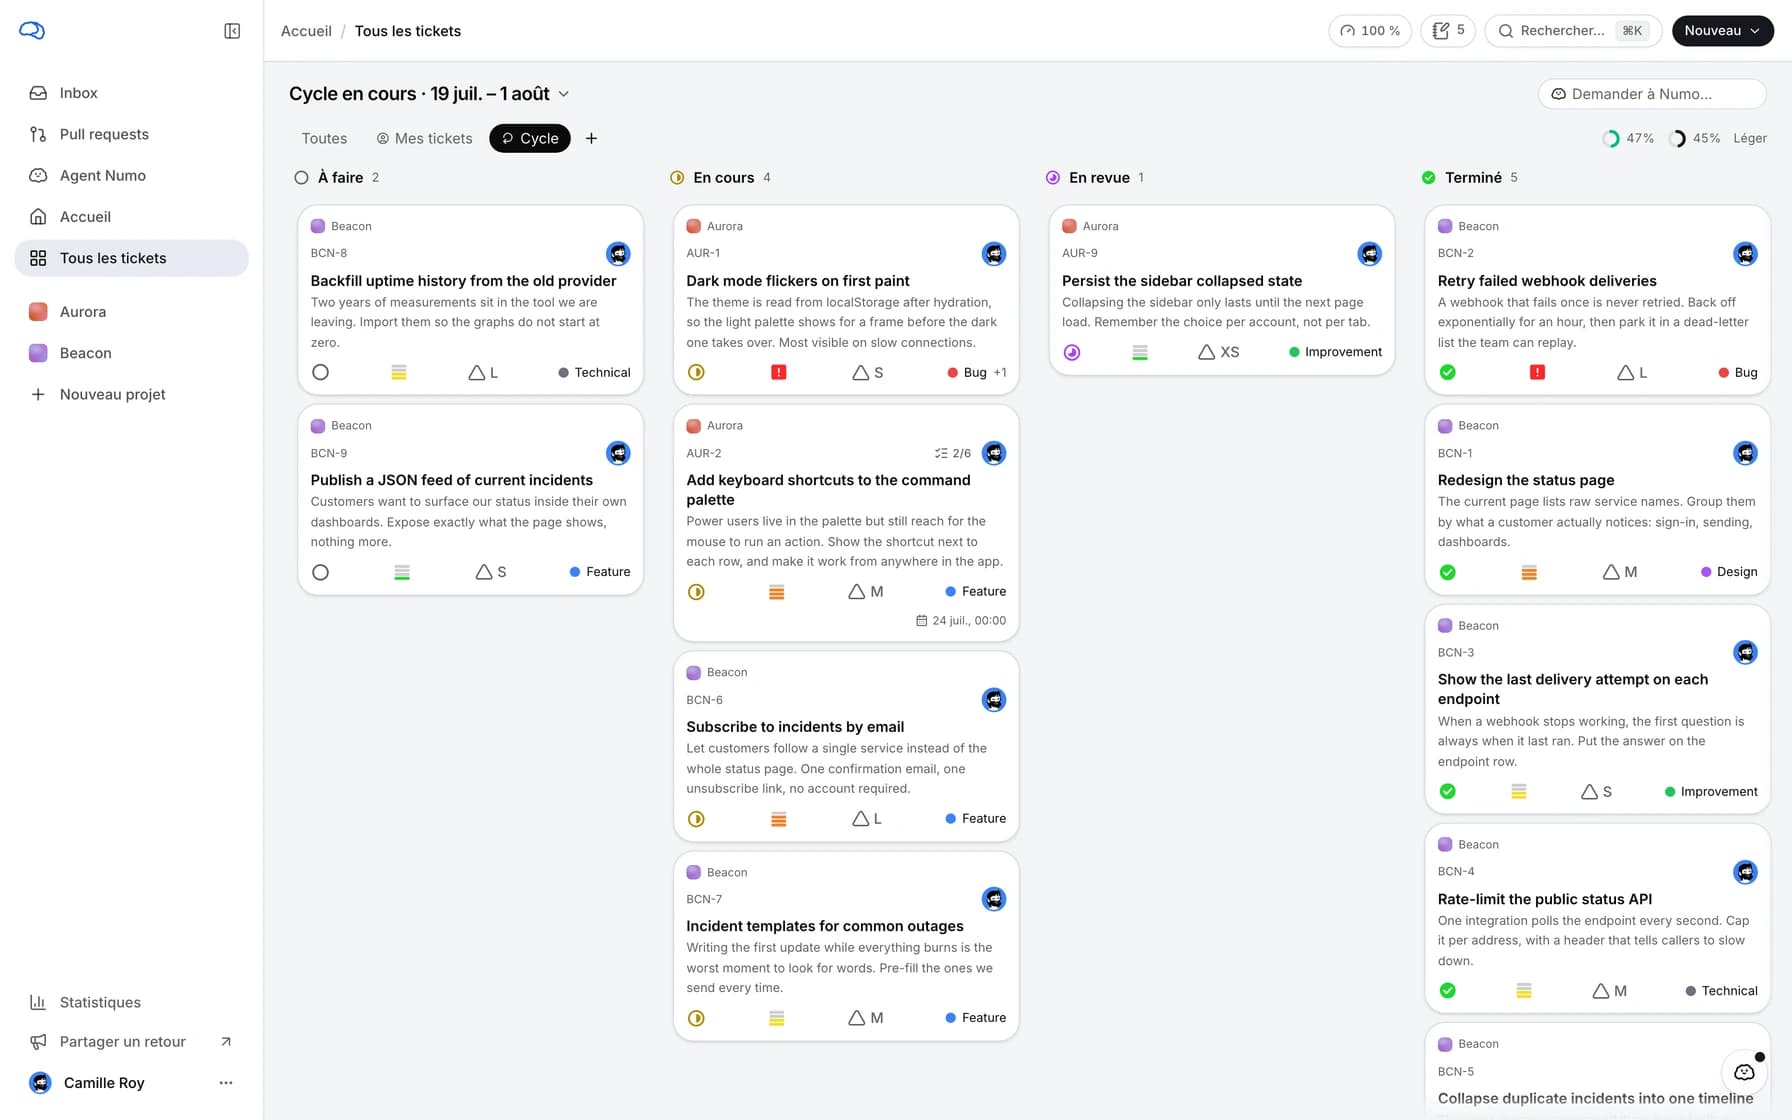1792x1120 pixels.
Task: Select the Cycle tab
Action: click(x=530, y=138)
